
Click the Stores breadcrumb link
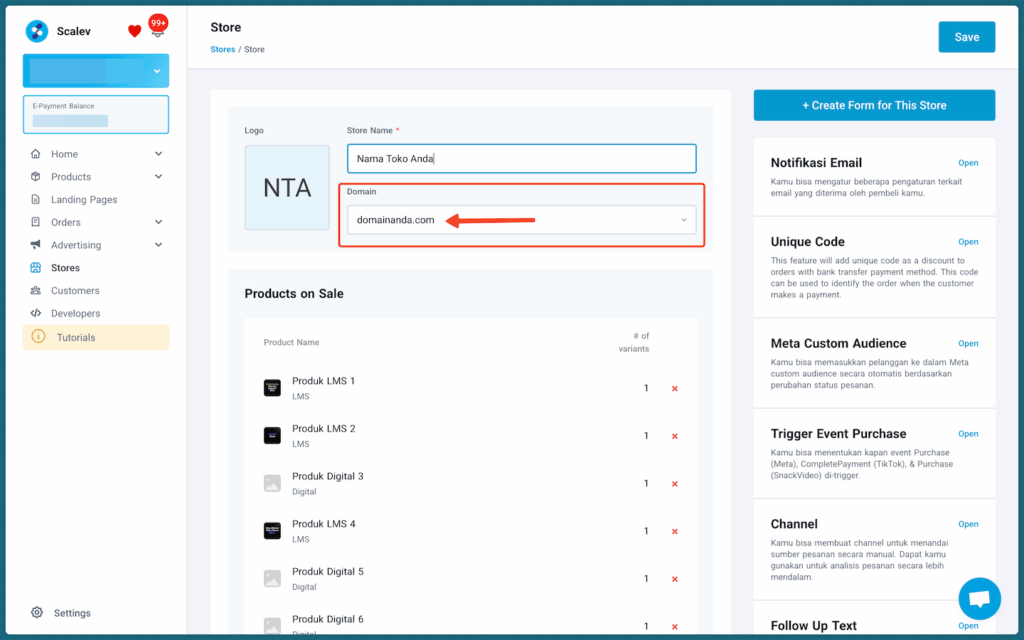pyautogui.click(x=222, y=49)
